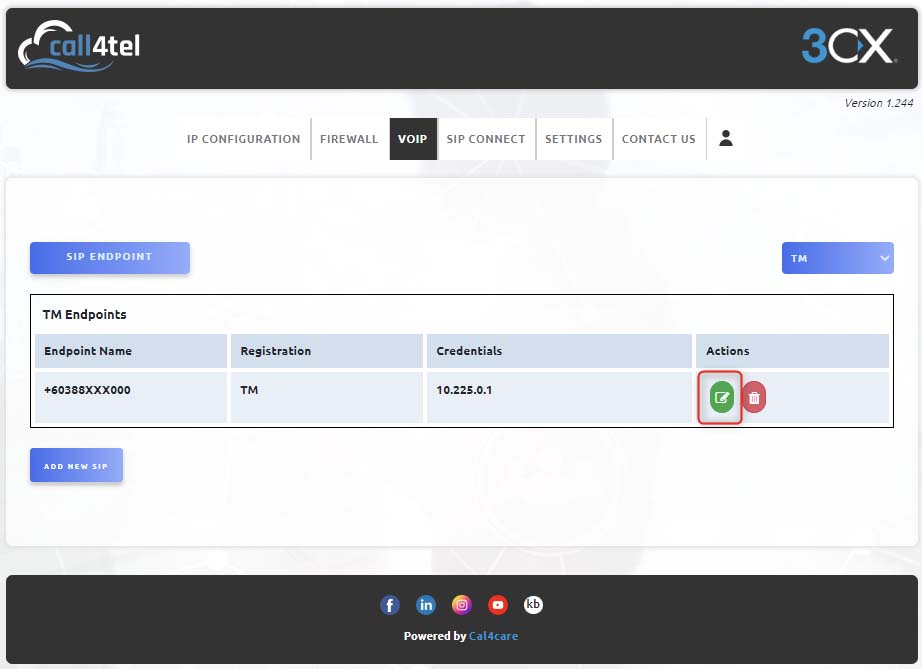Follow the Cal4care link in the footer
The width and height of the screenshot is (922, 669).
(x=493, y=636)
